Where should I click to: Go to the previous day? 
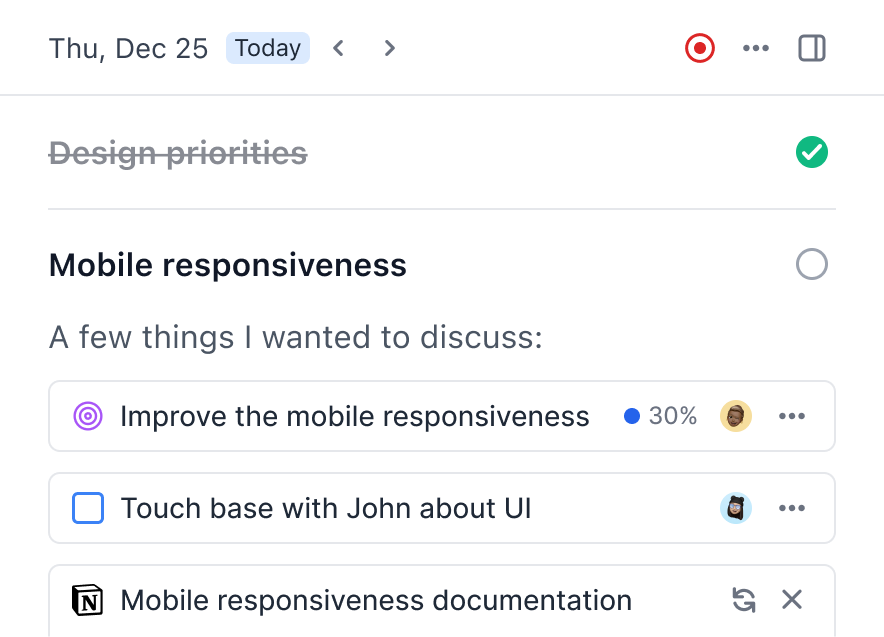(339, 48)
